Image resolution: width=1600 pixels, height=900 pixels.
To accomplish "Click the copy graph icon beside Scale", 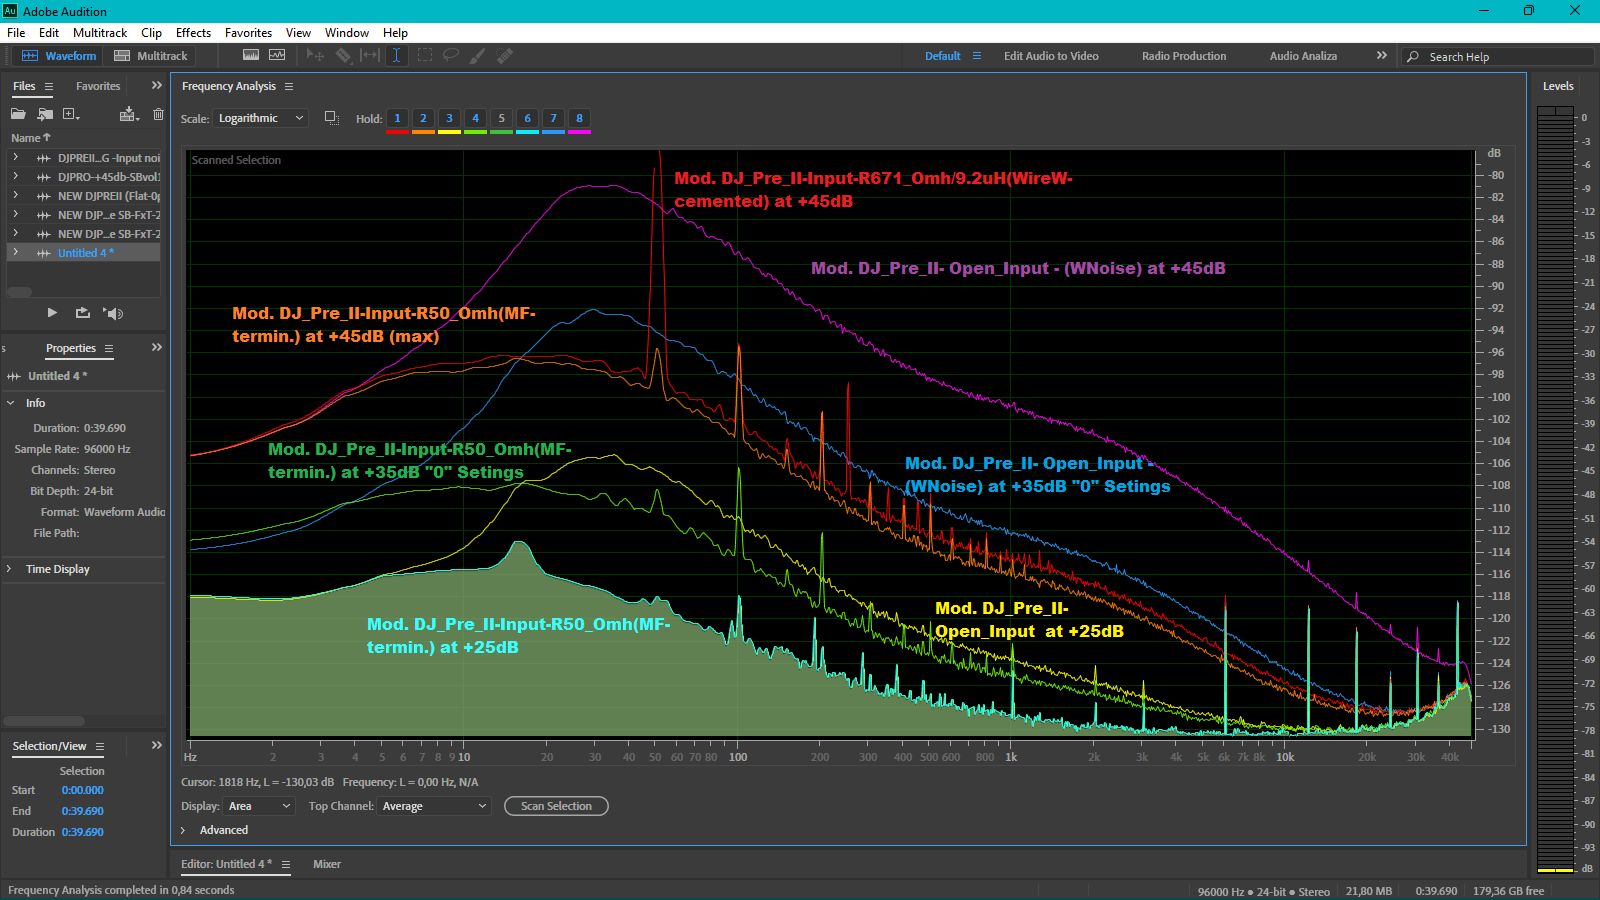I will point(332,118).
